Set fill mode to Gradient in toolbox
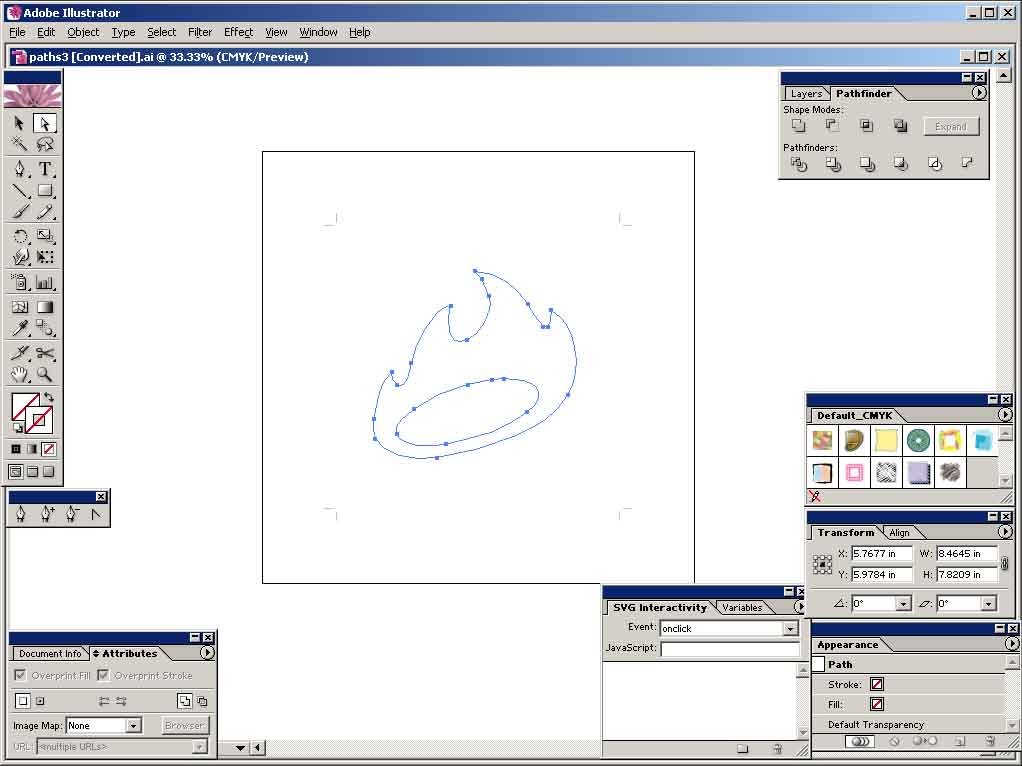1022x766 pixels. (x=32, y=449)
